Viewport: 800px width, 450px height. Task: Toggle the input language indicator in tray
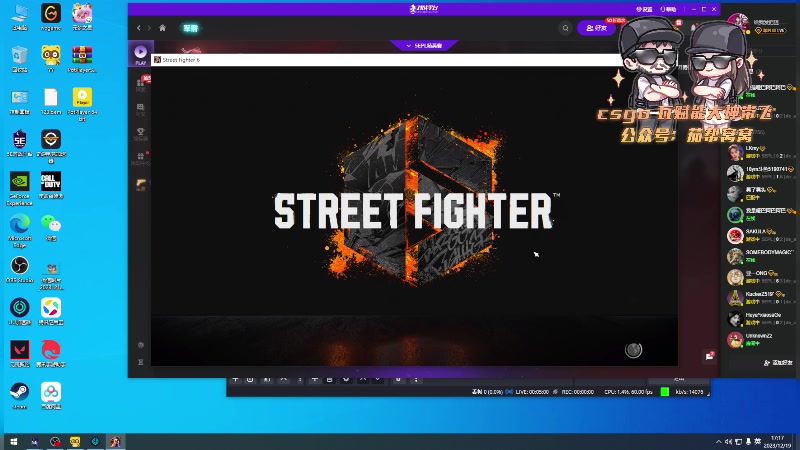pyautogui.click(x=758, y=442)
